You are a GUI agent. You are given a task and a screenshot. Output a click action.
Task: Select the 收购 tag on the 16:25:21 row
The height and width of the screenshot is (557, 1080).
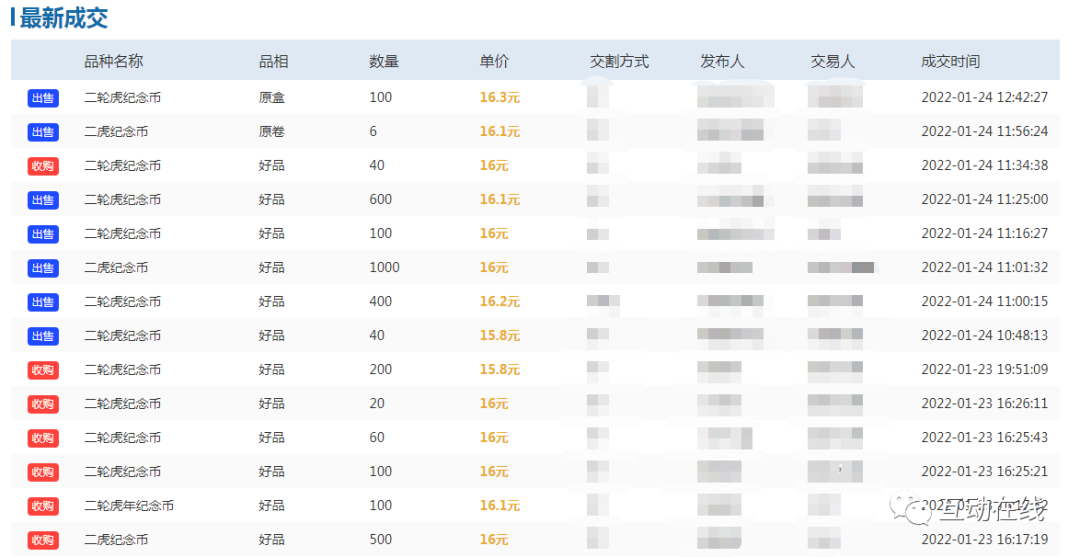(x=43, y=472)
